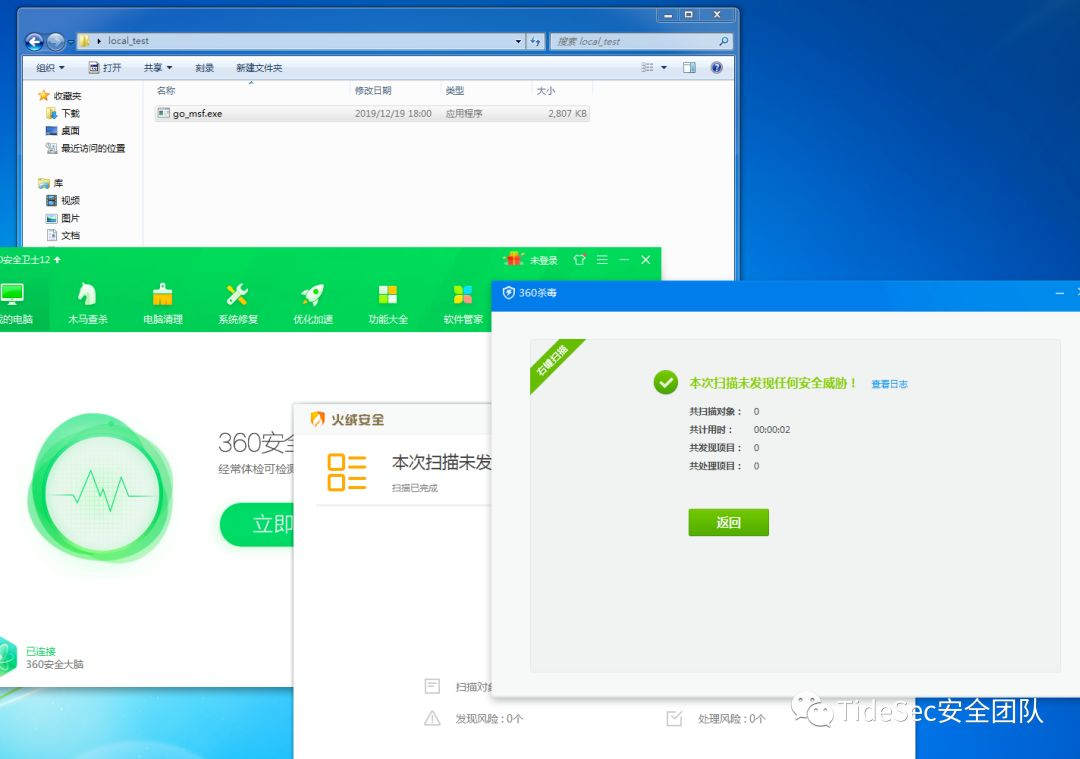Click 查看日志 link in 360杀毒
1080x759 pixels.
pos(889,384)
